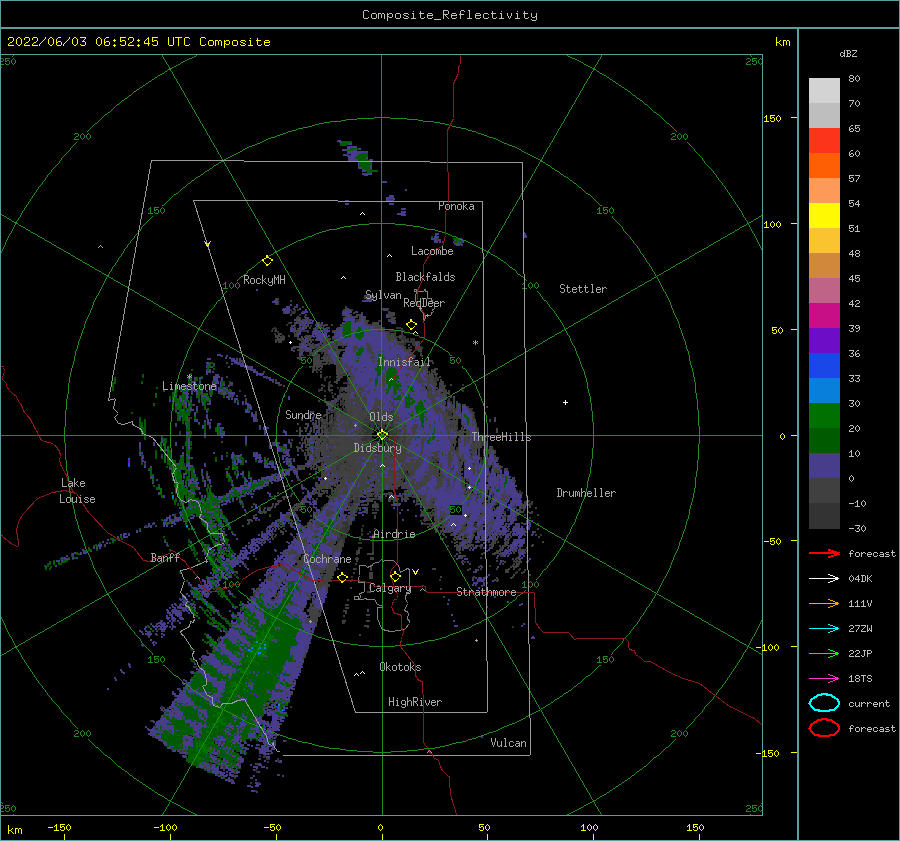Image resolution: width=900 pixels, height=841 pixels.
Task: Select the 51 dBZ yellow color swatch
Action: 824,215
